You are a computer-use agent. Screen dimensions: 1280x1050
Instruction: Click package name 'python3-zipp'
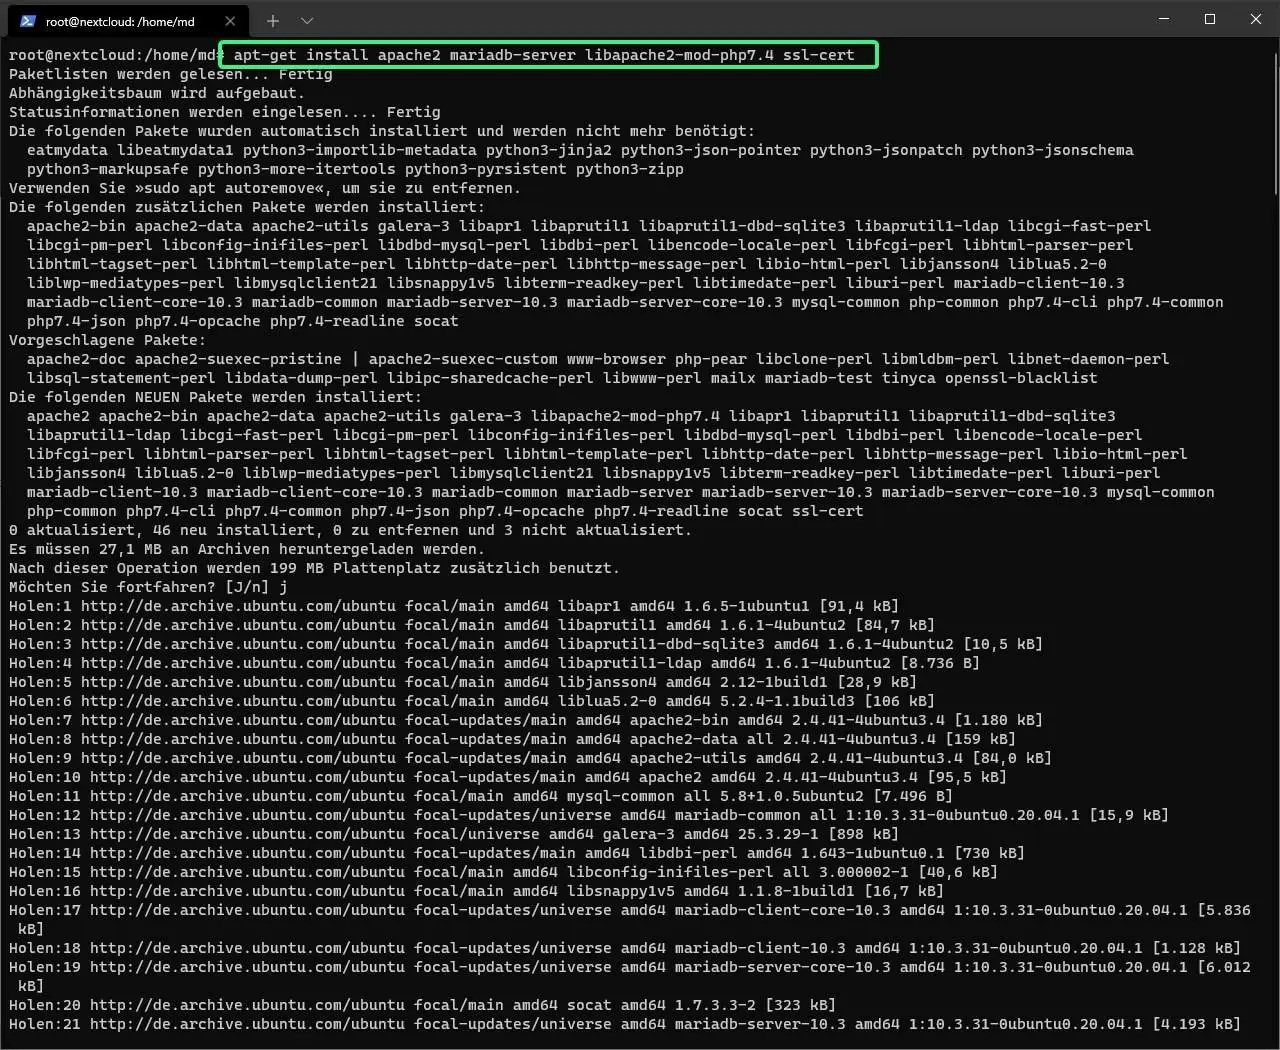630,169
